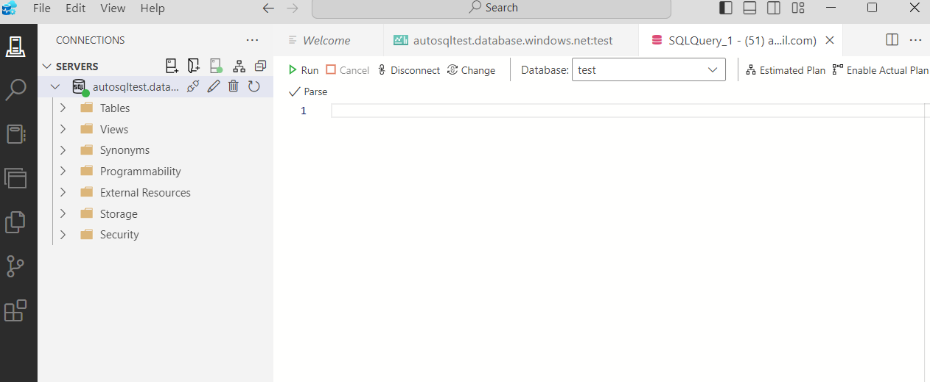The width and height of the screenshot is (930, 382).
Task: Collapse the SERVERS section
Action: (x=47, y=66)
